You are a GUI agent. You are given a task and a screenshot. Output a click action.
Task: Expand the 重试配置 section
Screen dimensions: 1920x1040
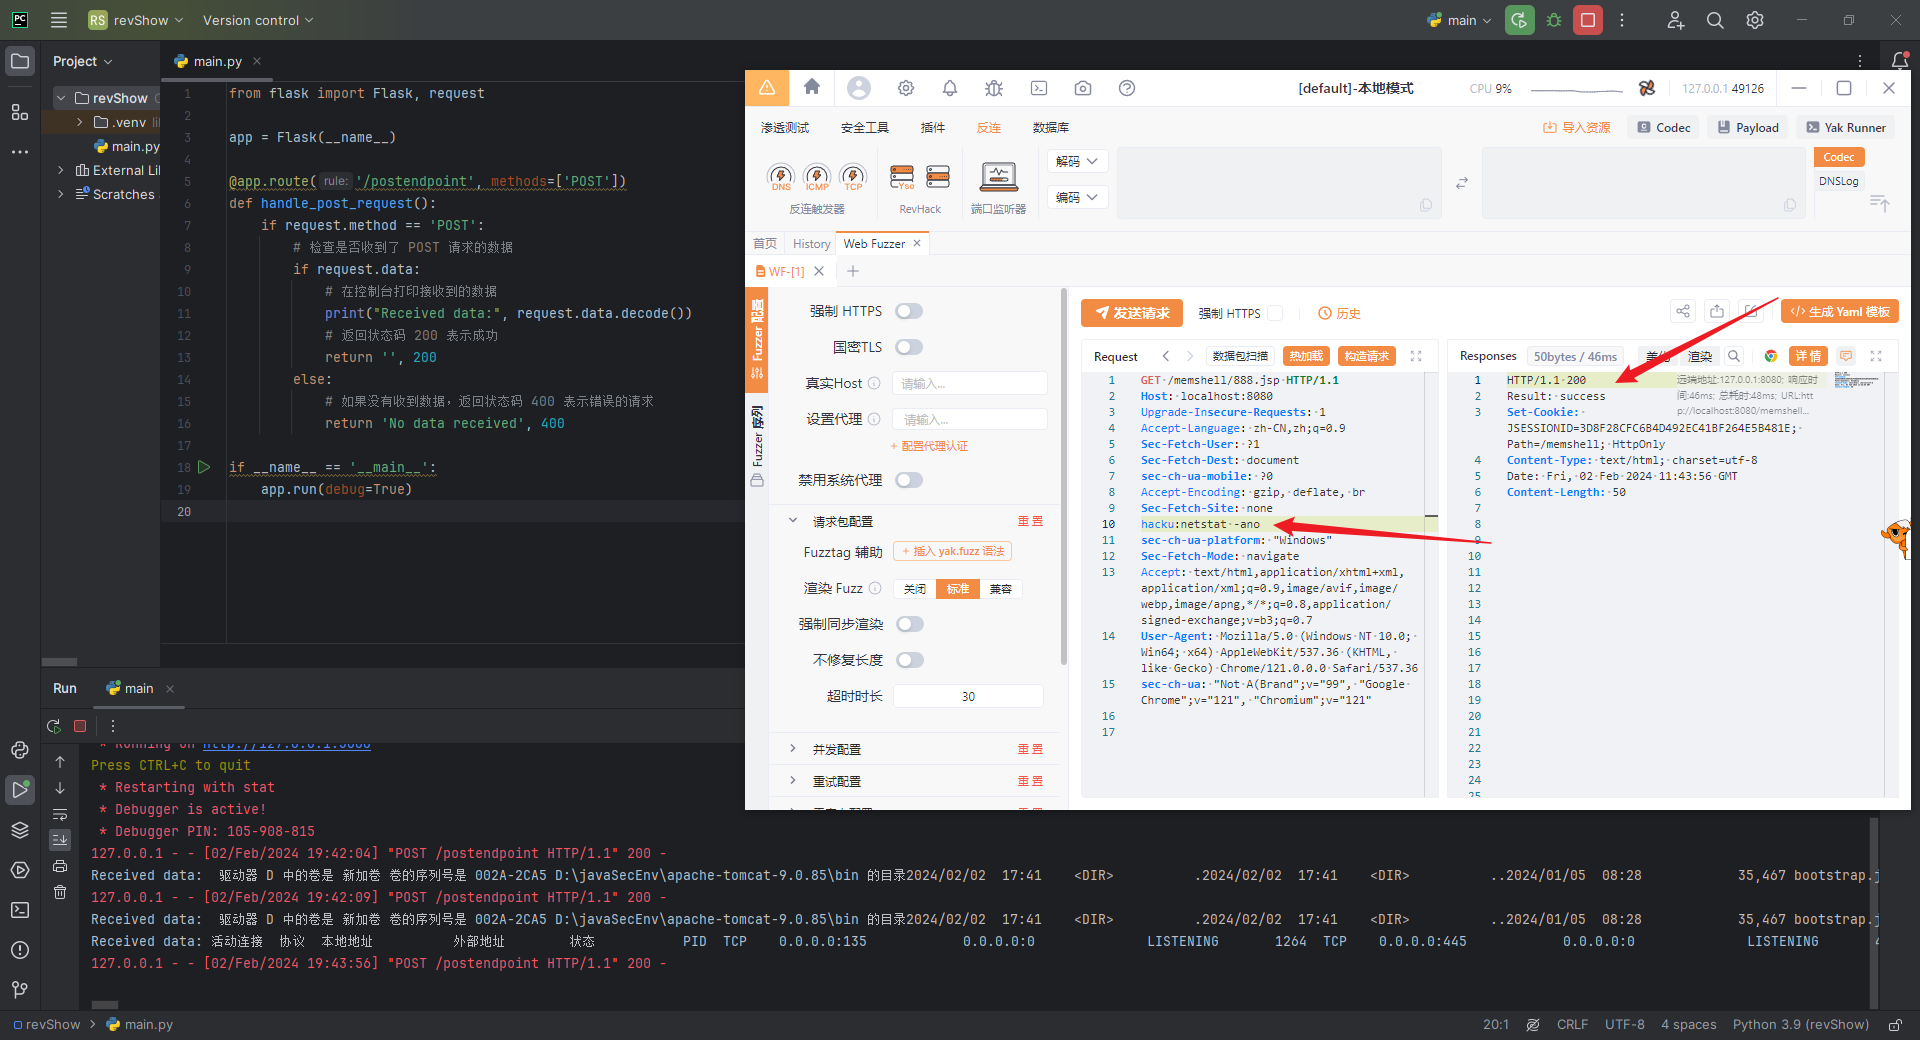tap(793, 781)
